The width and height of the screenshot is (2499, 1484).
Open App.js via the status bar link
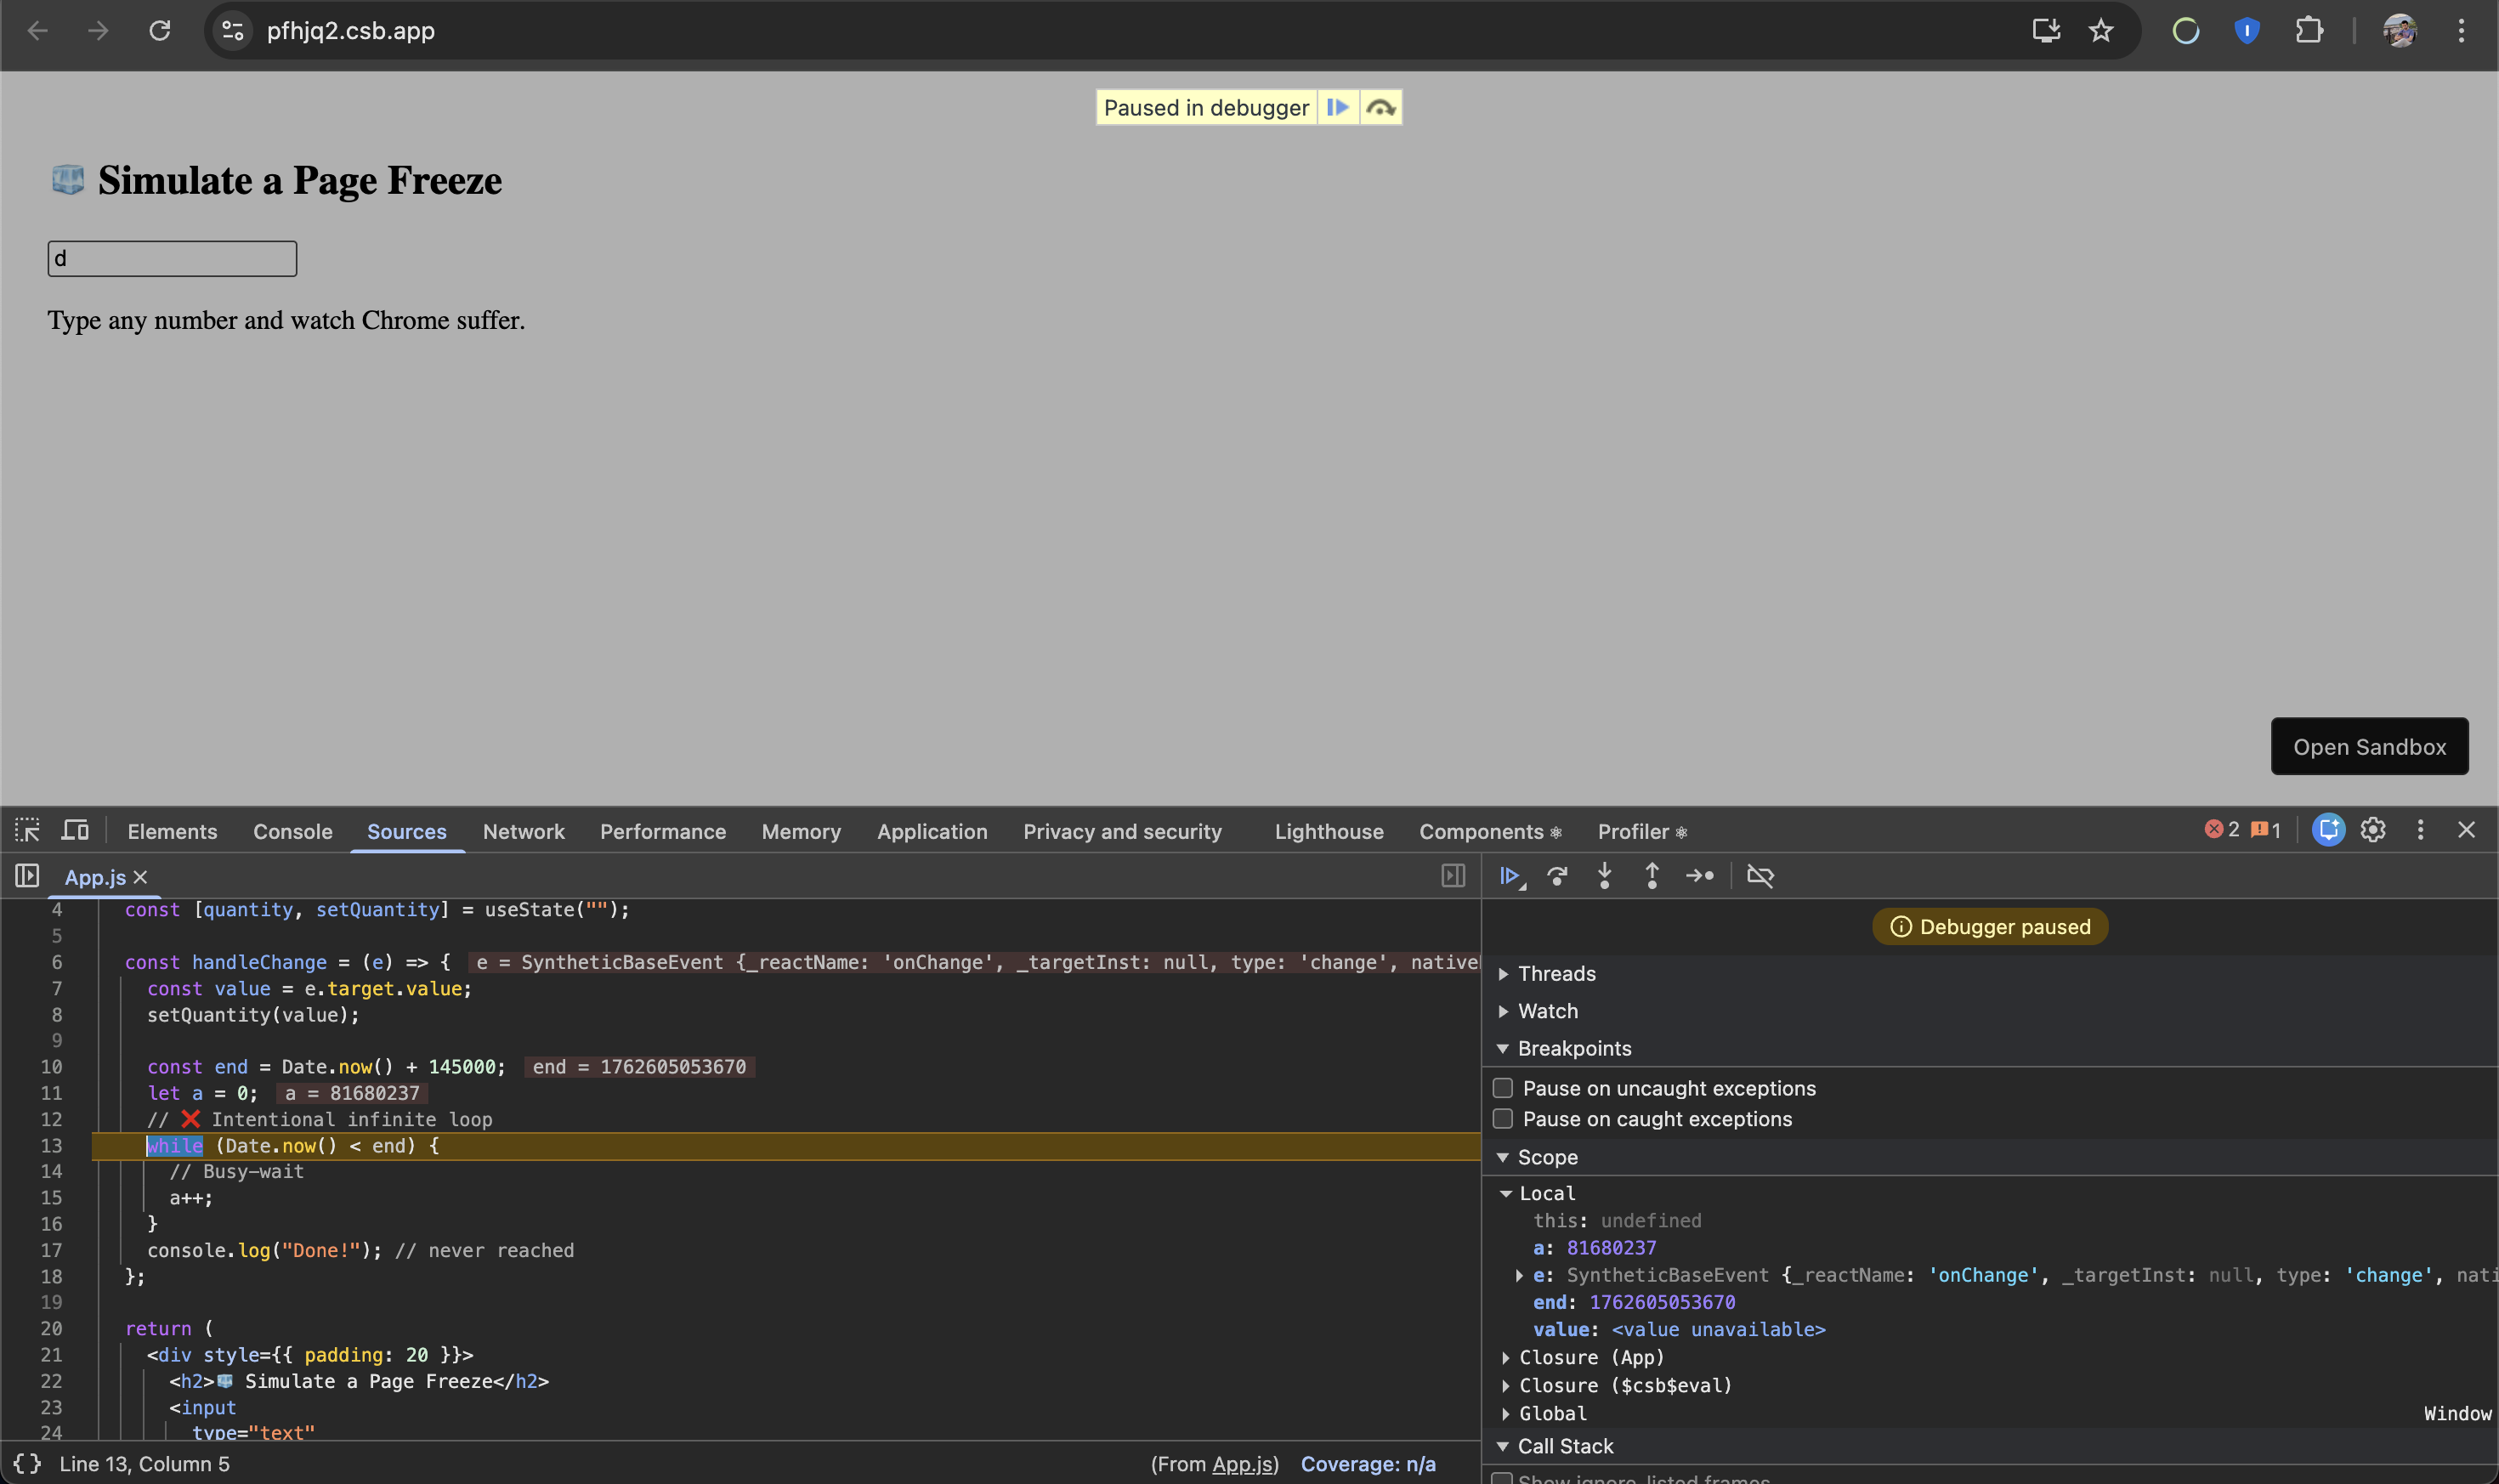[1243, 1463]
